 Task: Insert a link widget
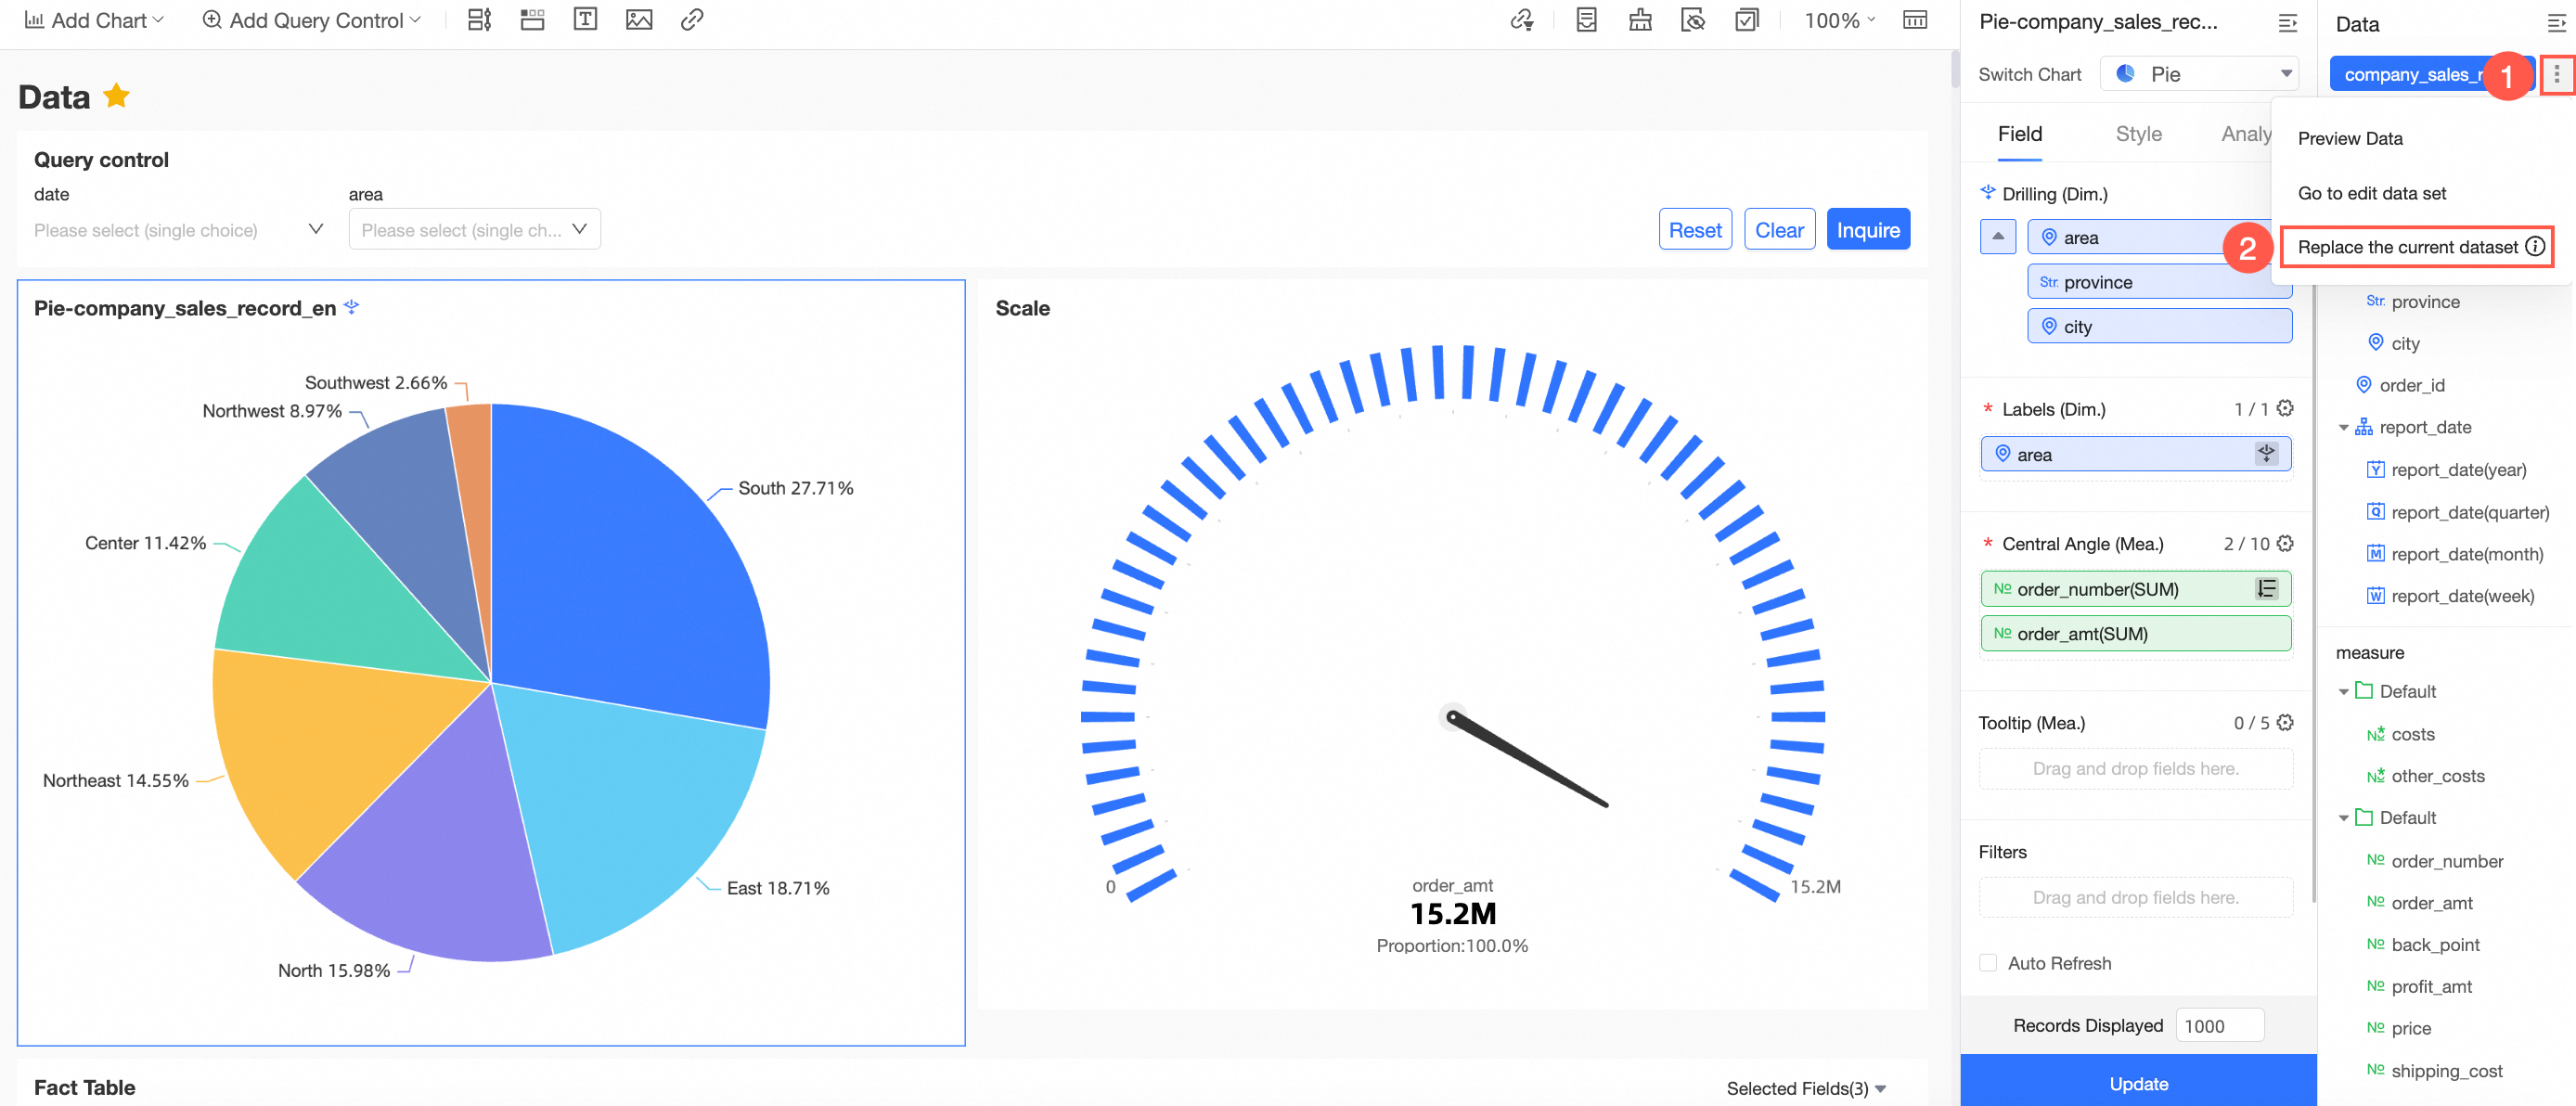[x=692, y=20]
